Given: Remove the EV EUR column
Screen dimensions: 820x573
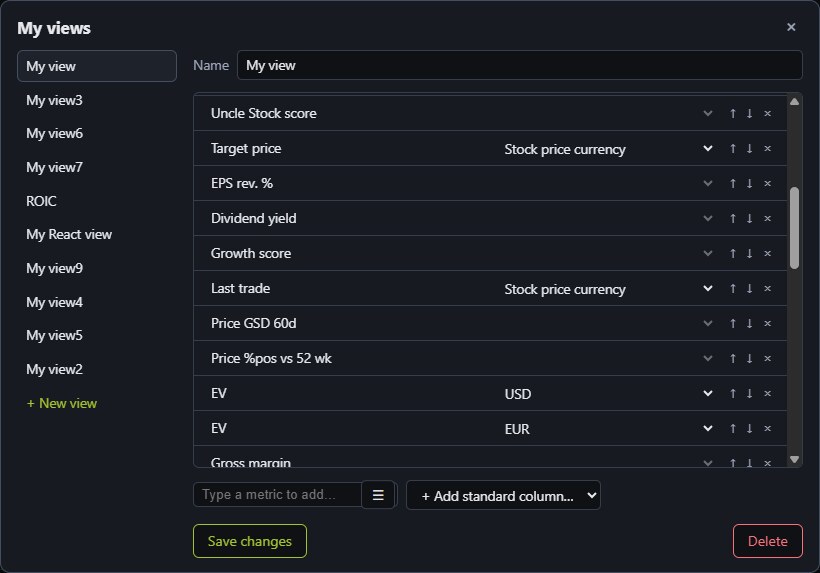Looking at the screenshot, I should pos(768,429).
